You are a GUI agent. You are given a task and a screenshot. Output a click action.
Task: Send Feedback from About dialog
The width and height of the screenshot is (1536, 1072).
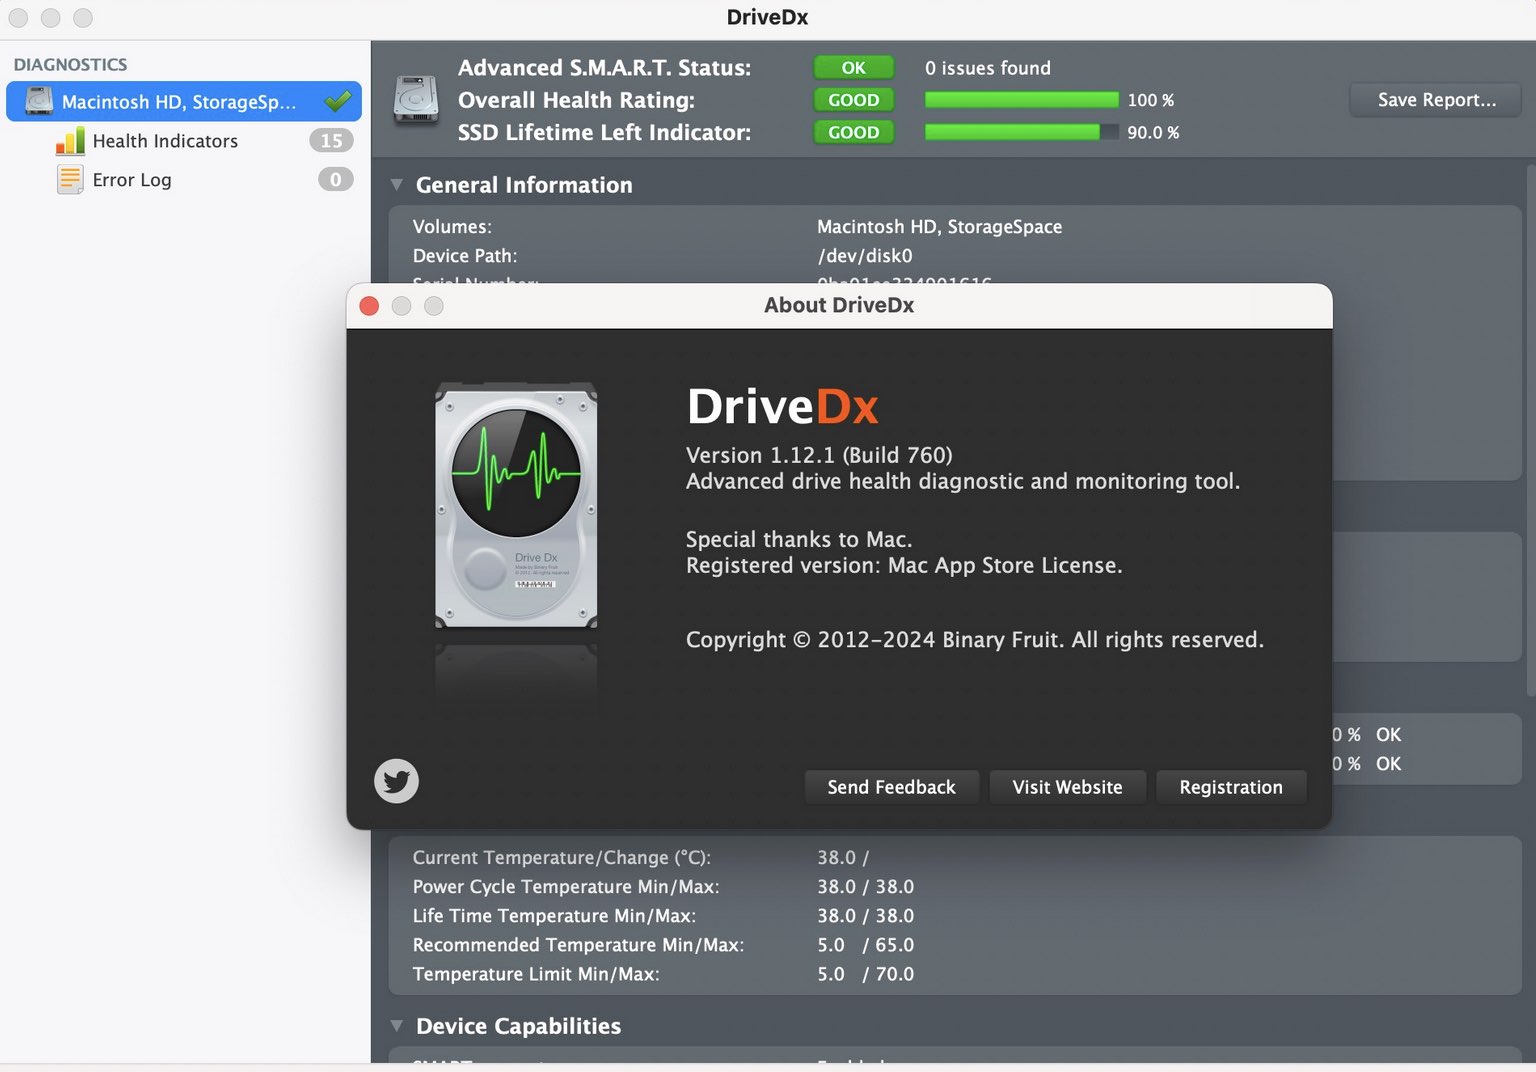[891, 787]
